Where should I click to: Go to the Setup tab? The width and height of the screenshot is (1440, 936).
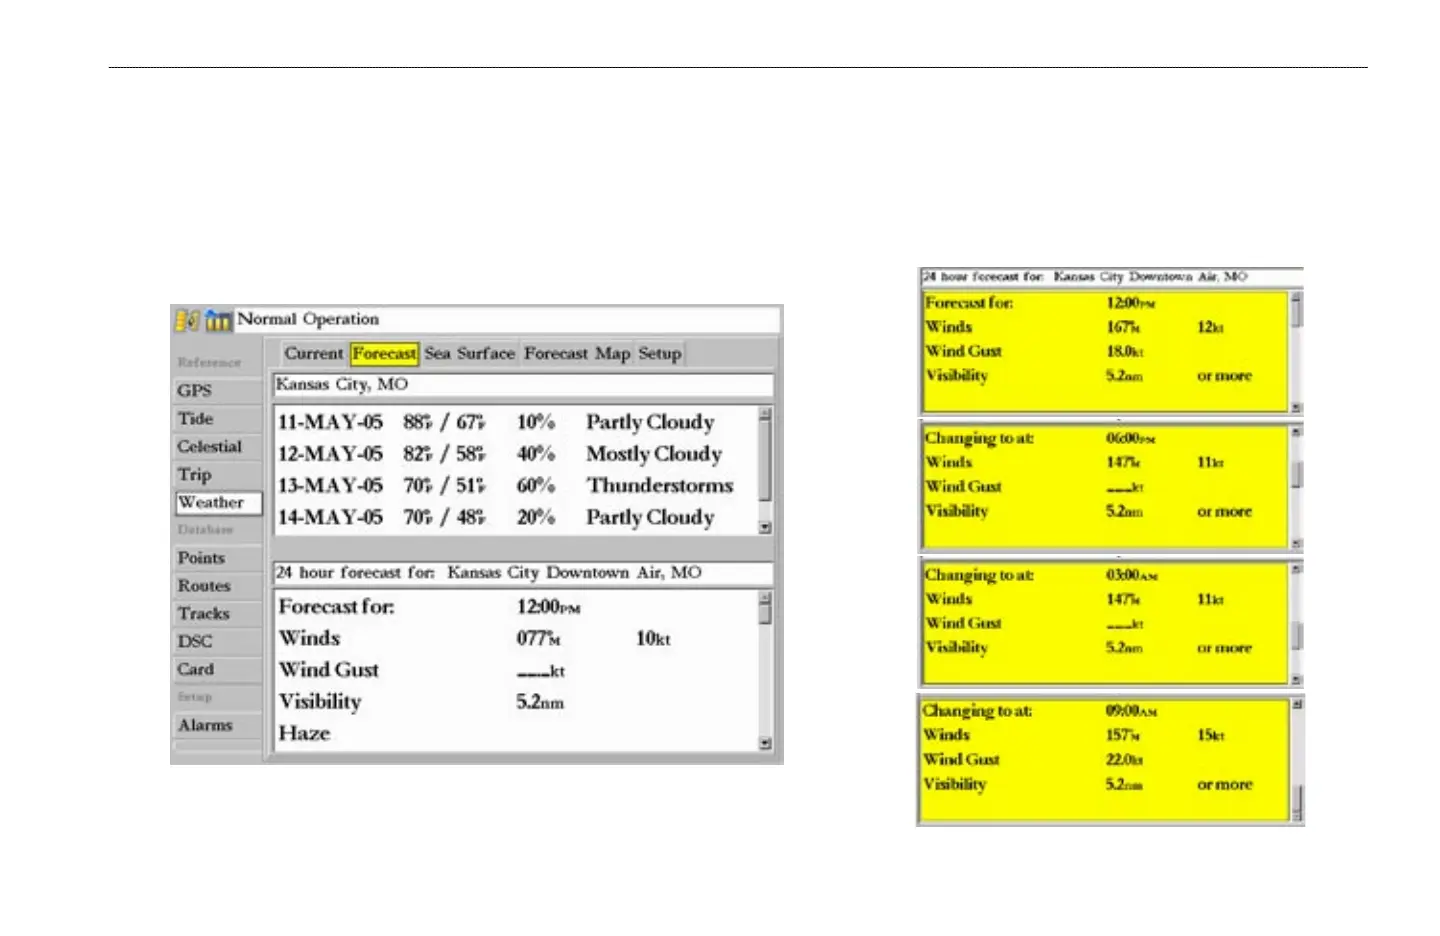pyautogui.click(x=660, y=353)
